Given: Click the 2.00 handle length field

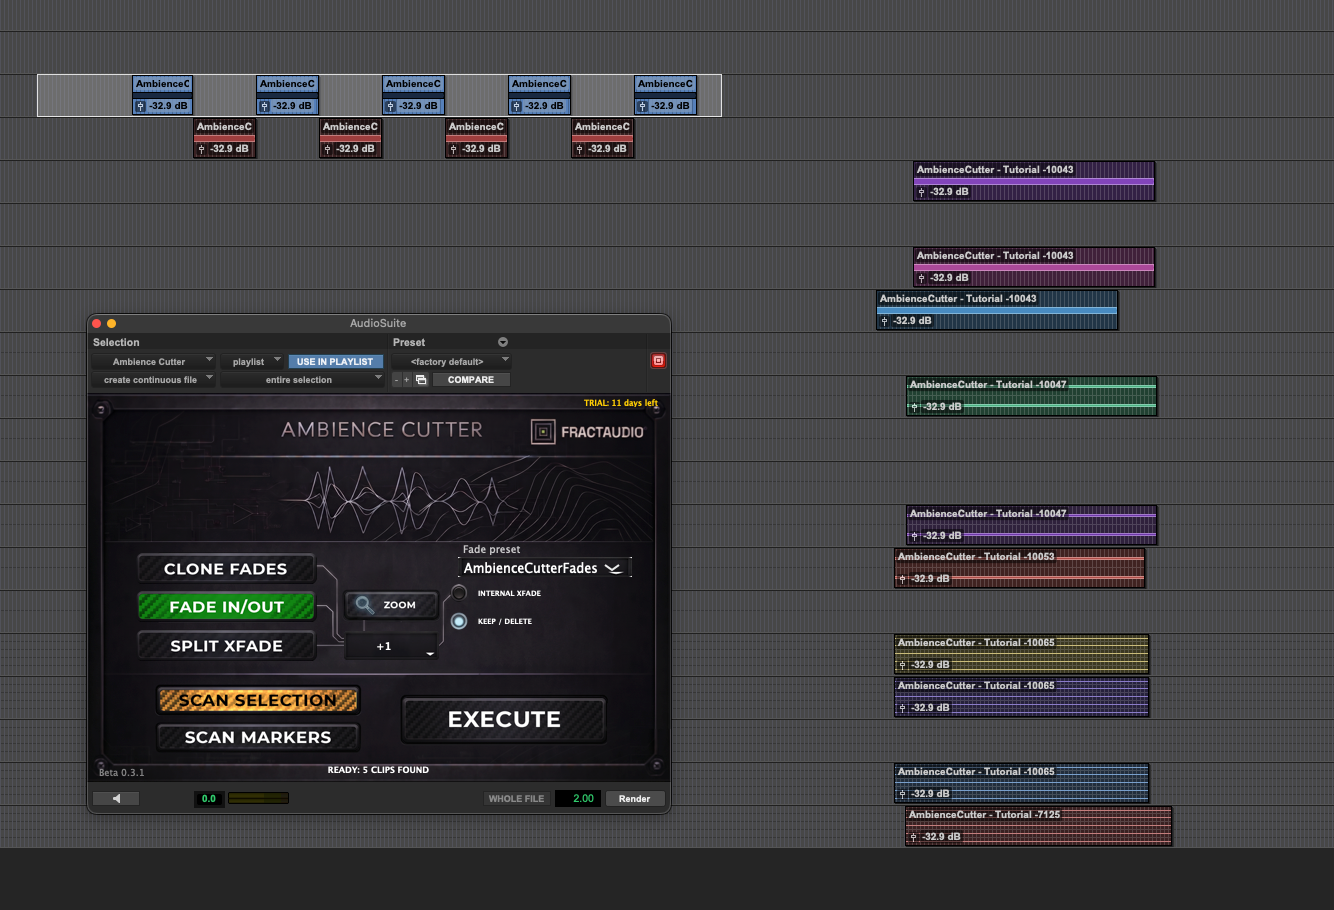Looking at the screenshot, I should tap(577, 799).
